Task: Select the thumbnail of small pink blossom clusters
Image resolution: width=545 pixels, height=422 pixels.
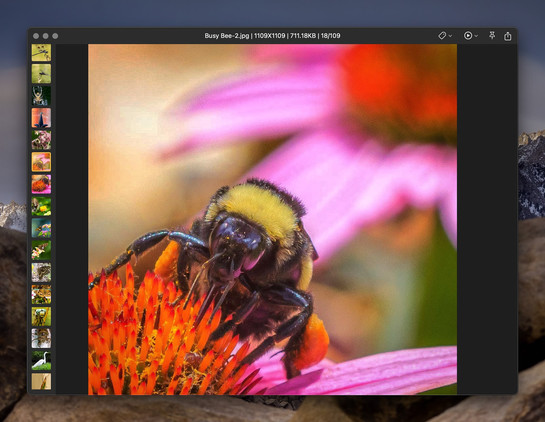Action: [x=41, y=140]
